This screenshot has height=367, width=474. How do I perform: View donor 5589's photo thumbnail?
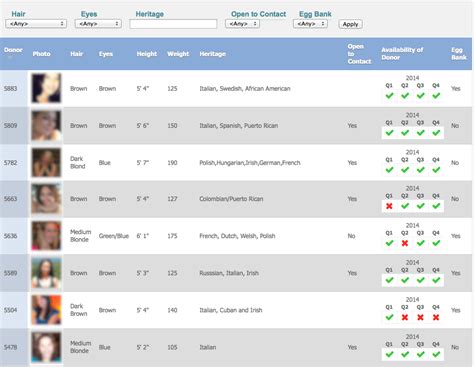[x=46, y=273]
